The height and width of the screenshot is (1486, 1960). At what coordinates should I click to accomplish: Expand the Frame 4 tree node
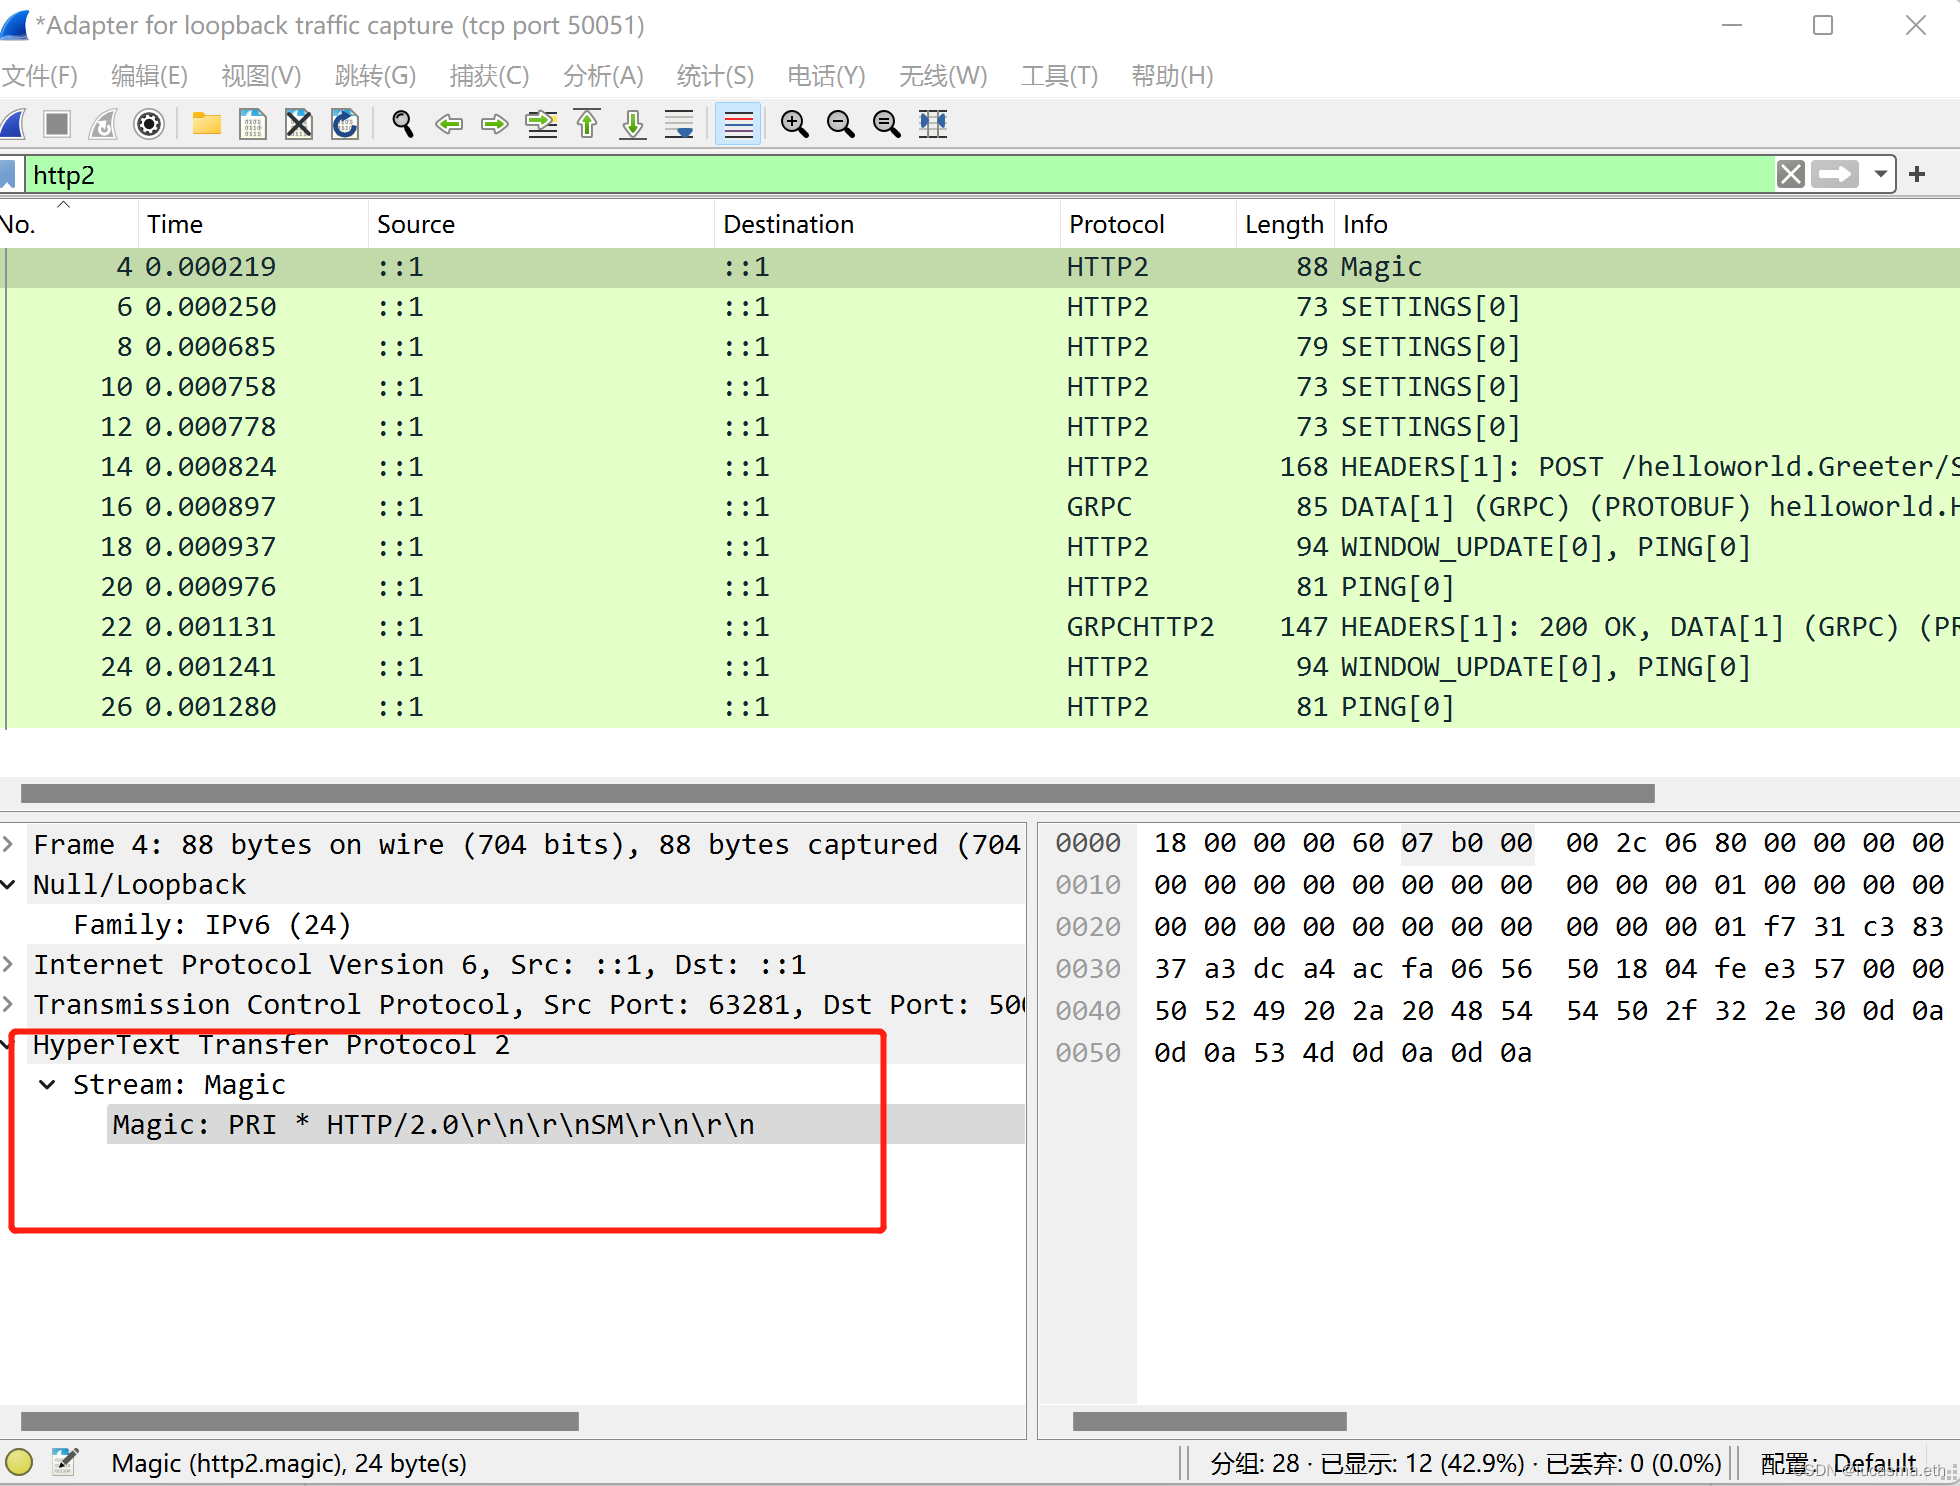(8, 844)
